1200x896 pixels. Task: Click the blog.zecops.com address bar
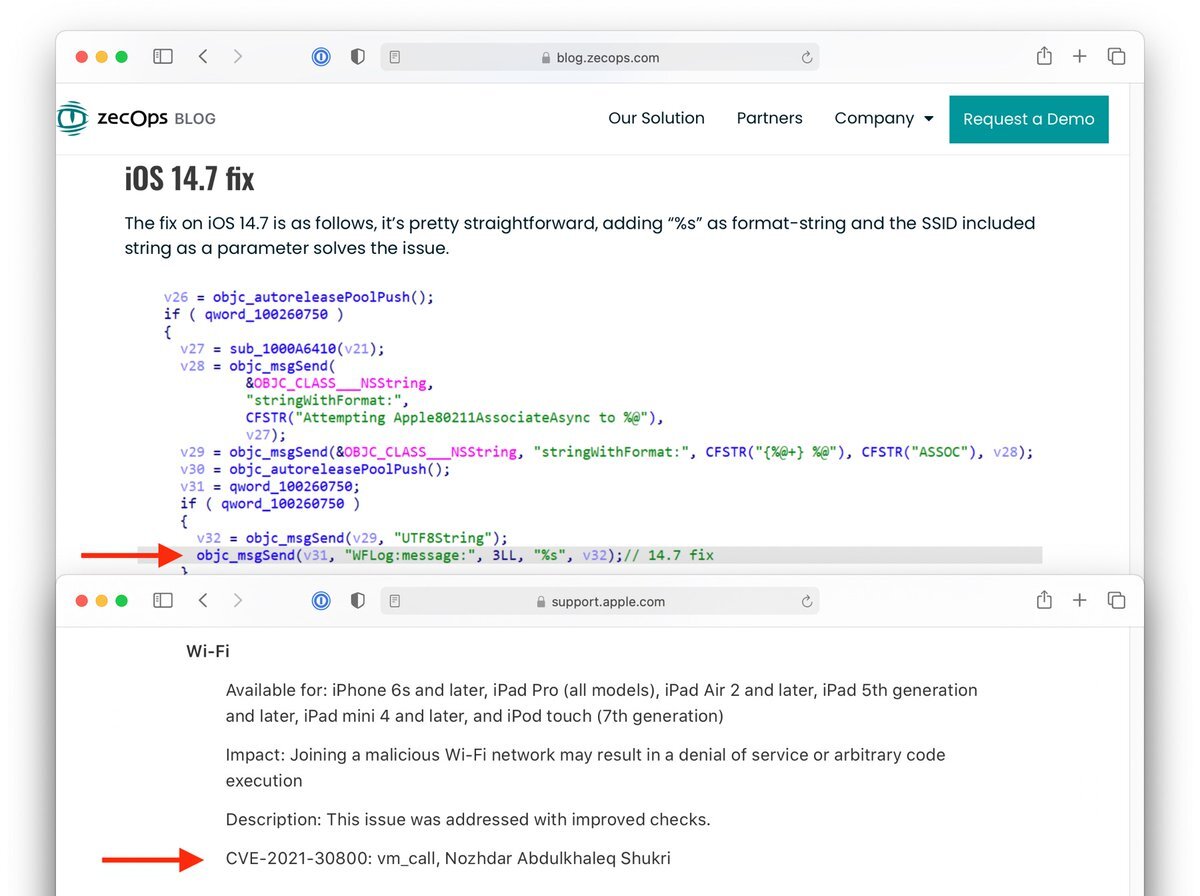(600, 57)
